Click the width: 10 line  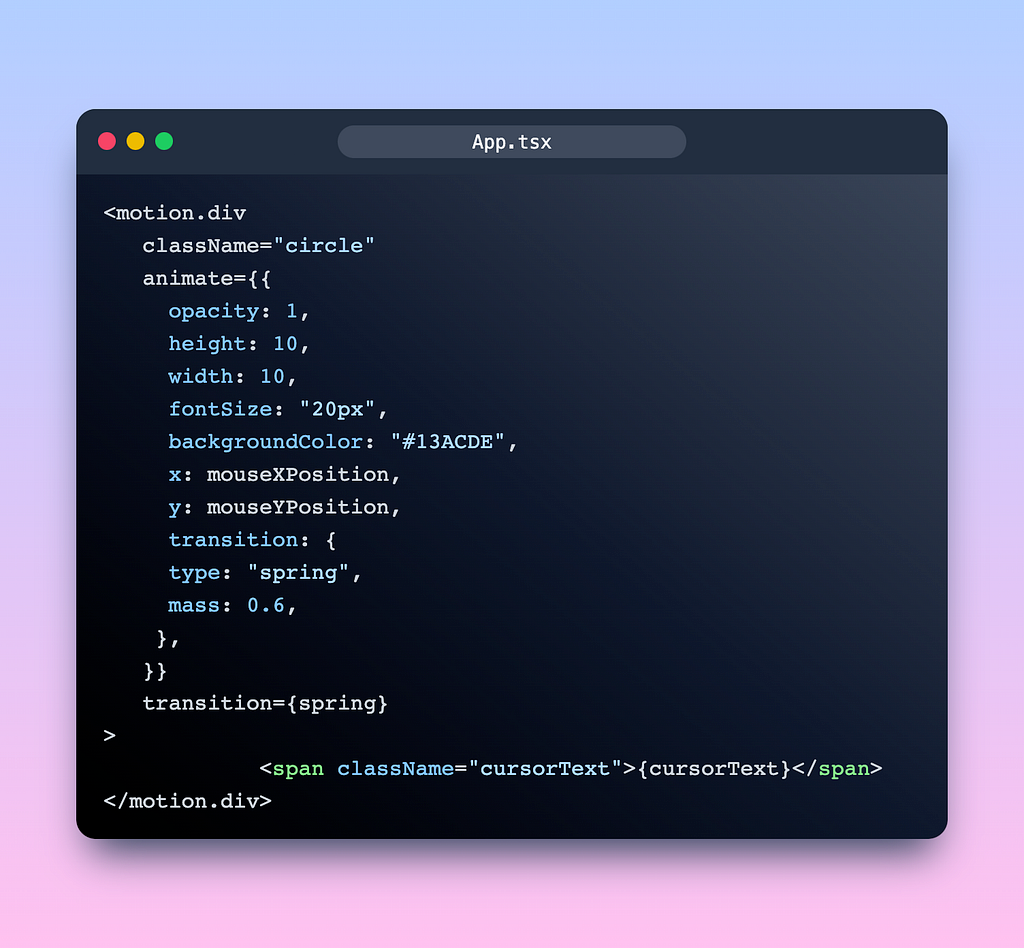tap(232, 377)
